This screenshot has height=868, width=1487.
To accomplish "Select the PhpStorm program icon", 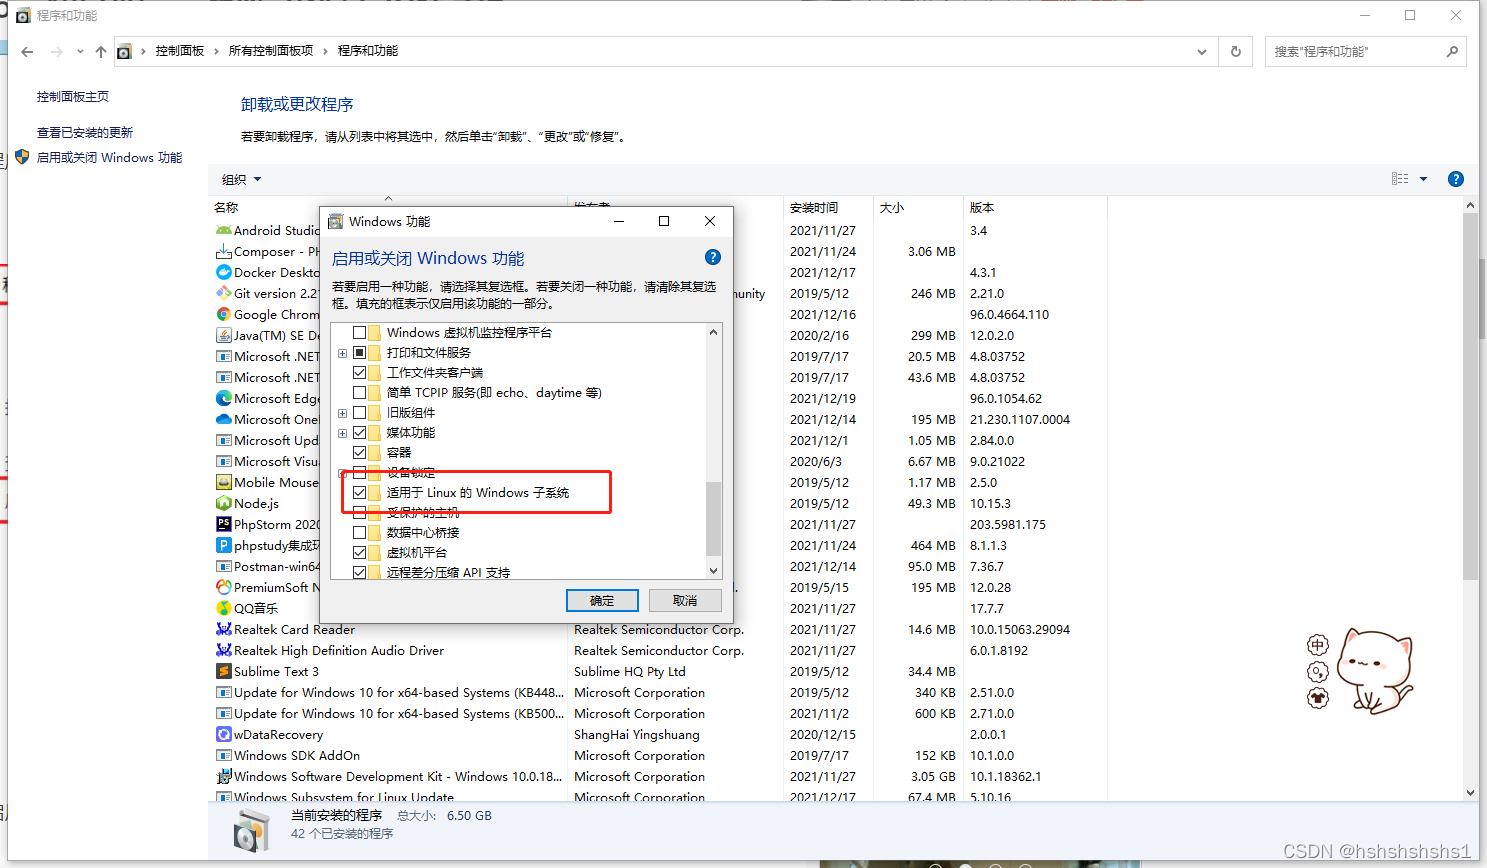I will tap(224, 524).
